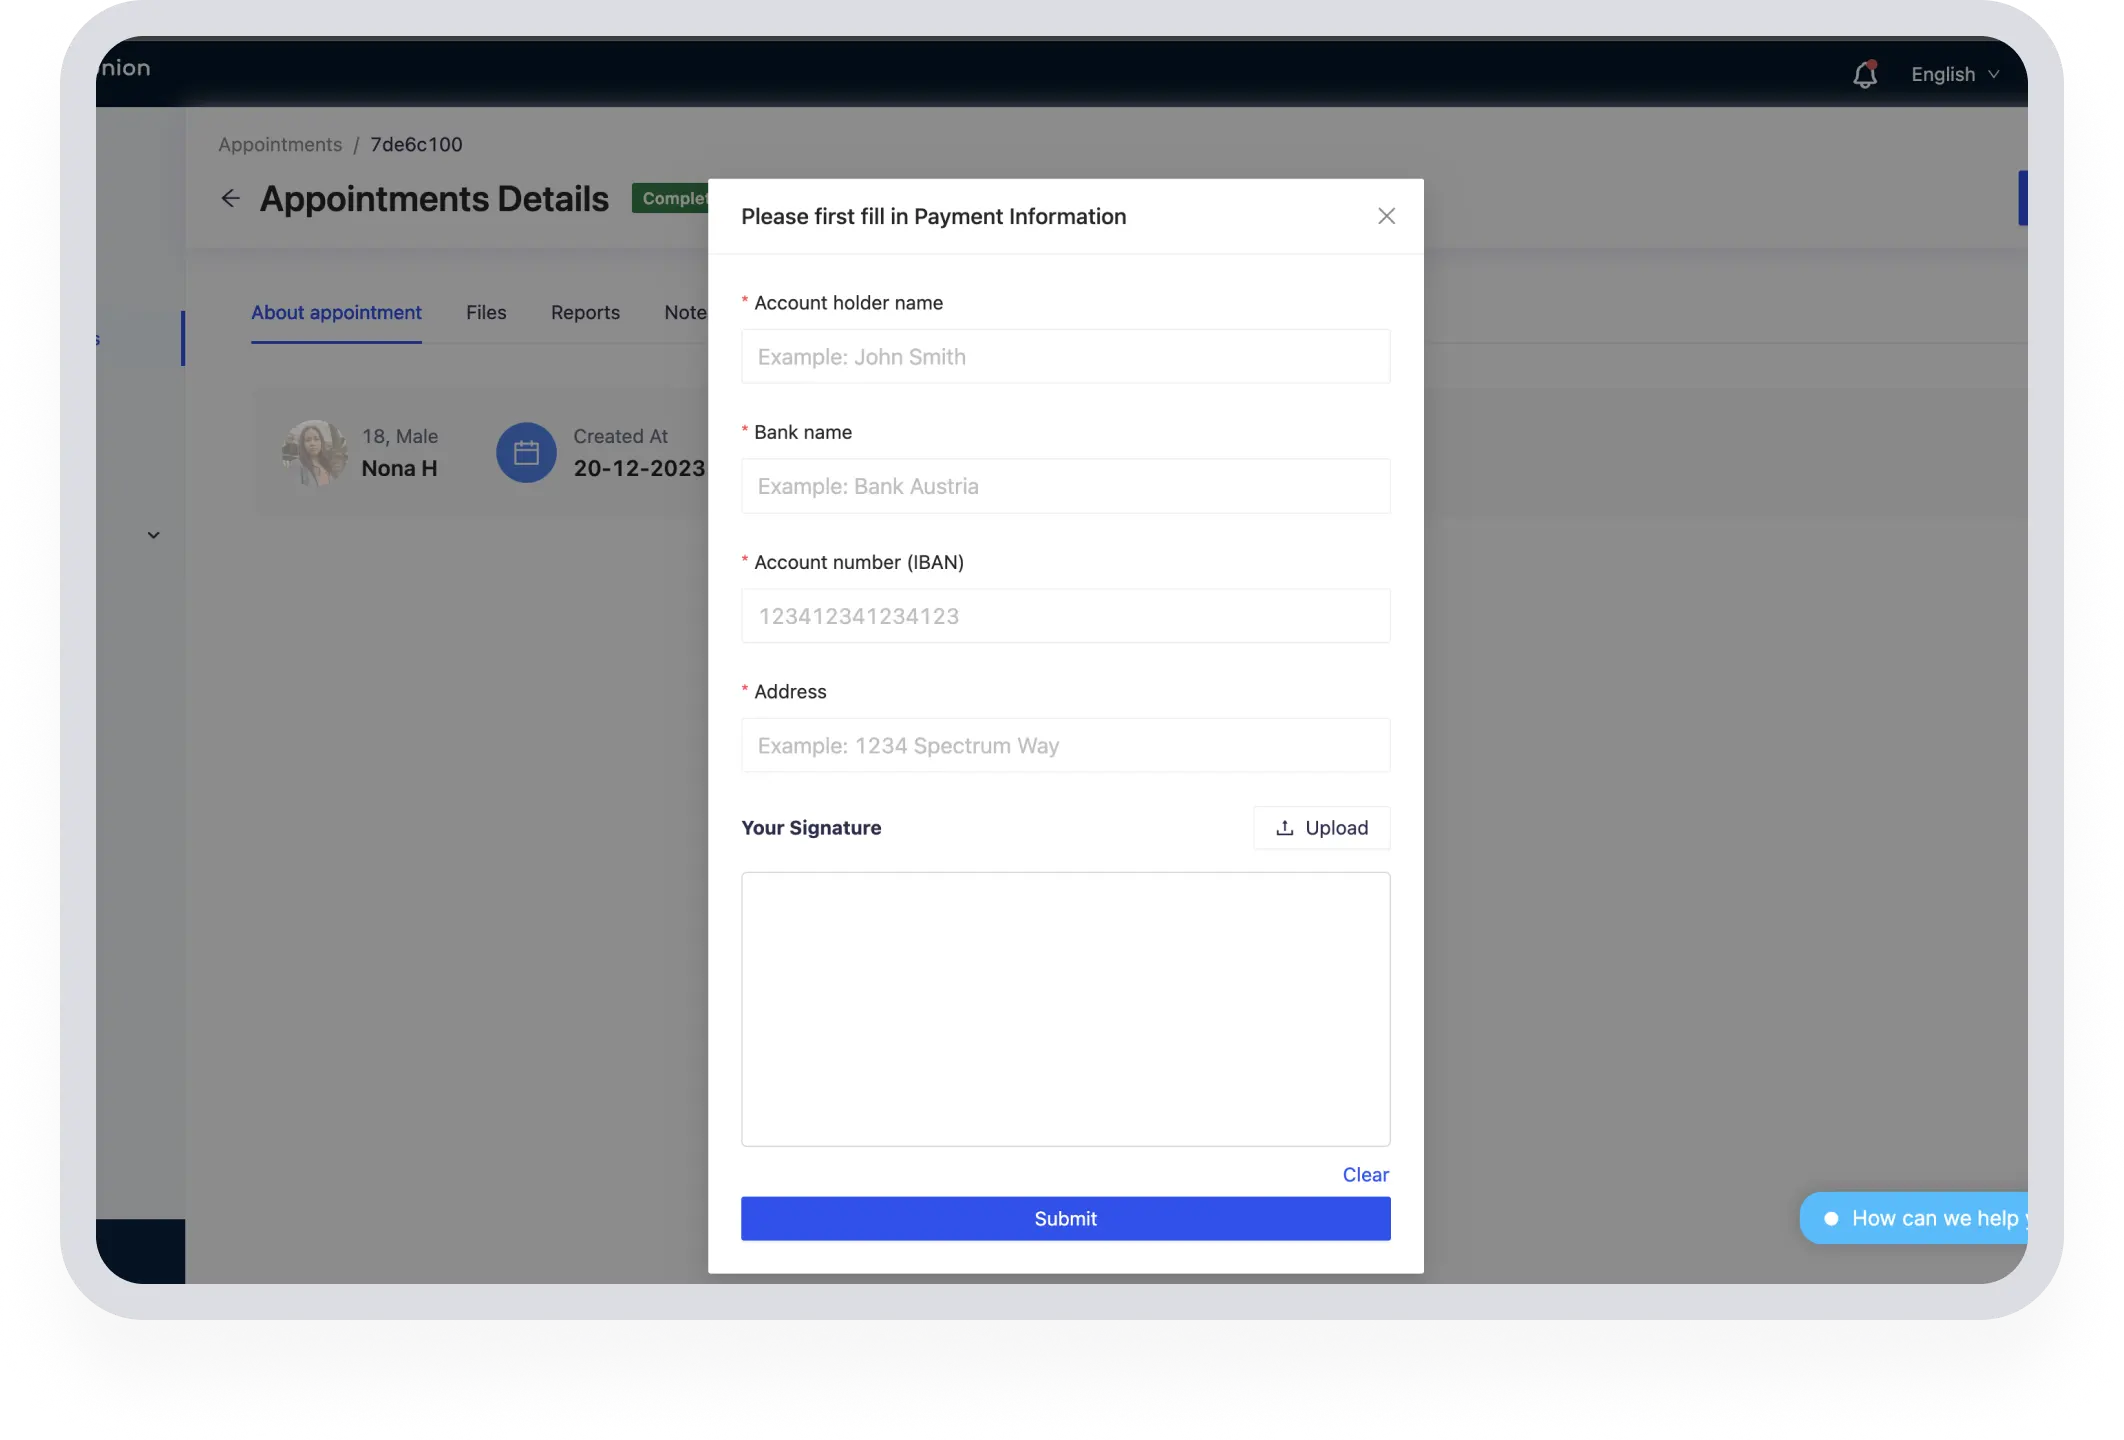This screenshot has height=1440, width=2124.
Task: Open the How can we help chat
Action: pos(1920,1218)
